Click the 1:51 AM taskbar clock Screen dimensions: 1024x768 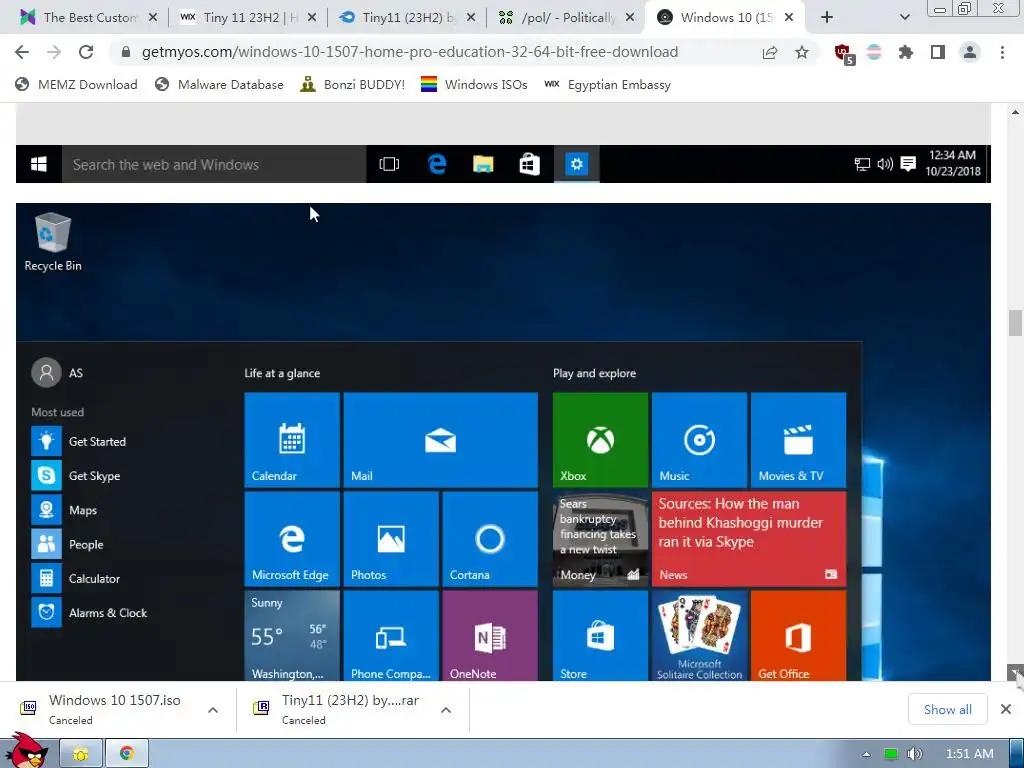pos(970,754)
